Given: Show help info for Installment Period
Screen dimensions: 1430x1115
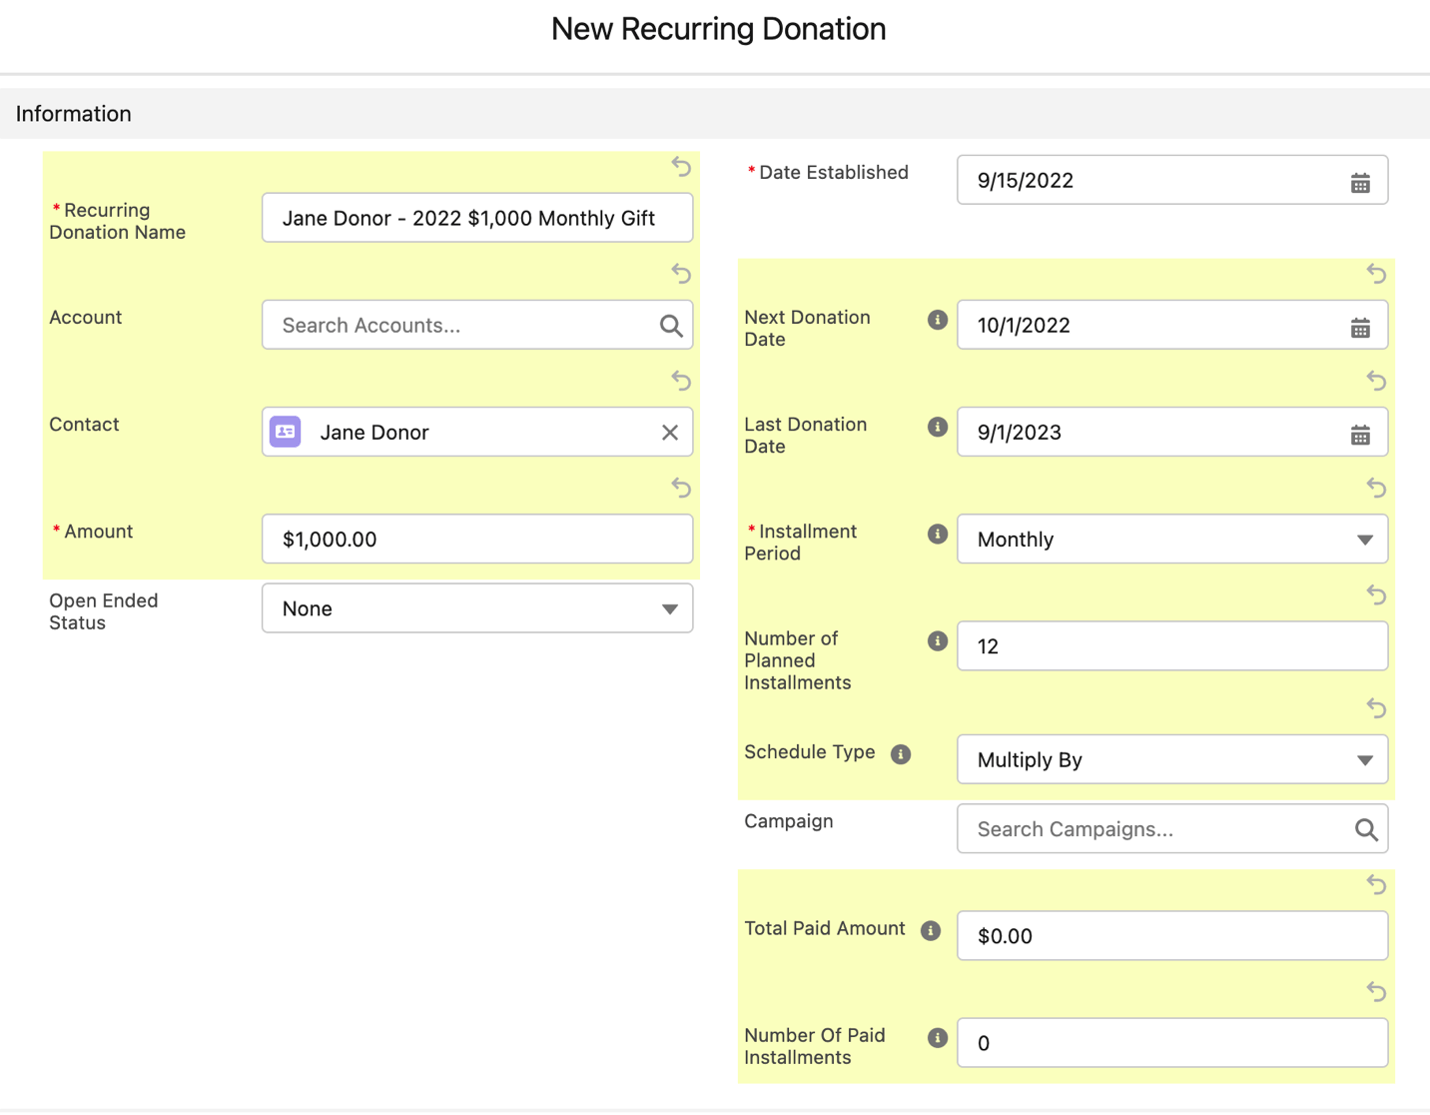Looking at the screenshot, I should click(x=937, y=534).
